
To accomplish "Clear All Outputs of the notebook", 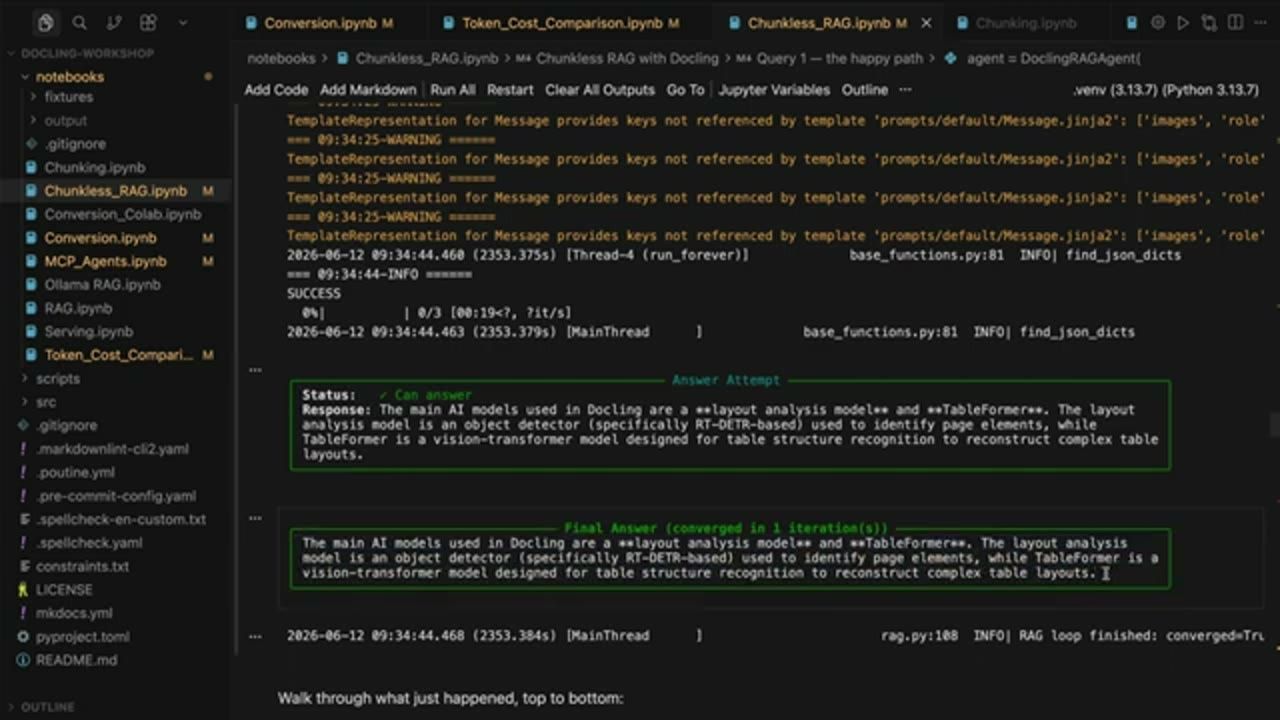I will 600,90.
